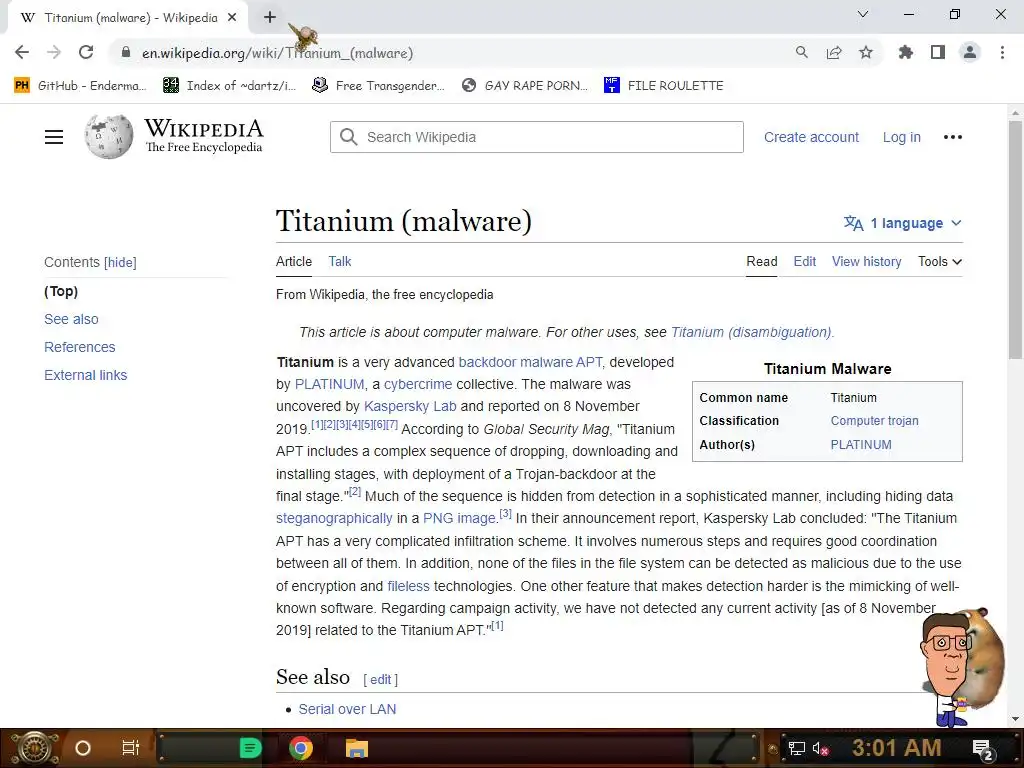Switch to the Talk tab
1024x768 pixels.
coord(340,262)
